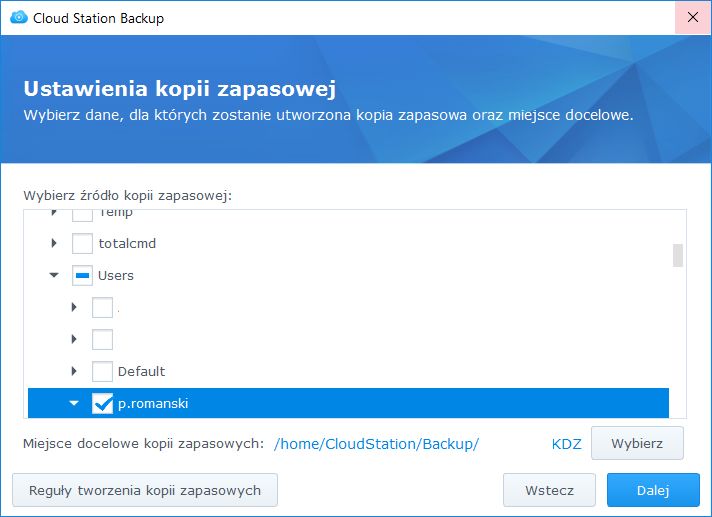This screenshot has height=517, width=712.
Task: Click the Cloud Station Backup cloud icon
Action: coord(19,18)
